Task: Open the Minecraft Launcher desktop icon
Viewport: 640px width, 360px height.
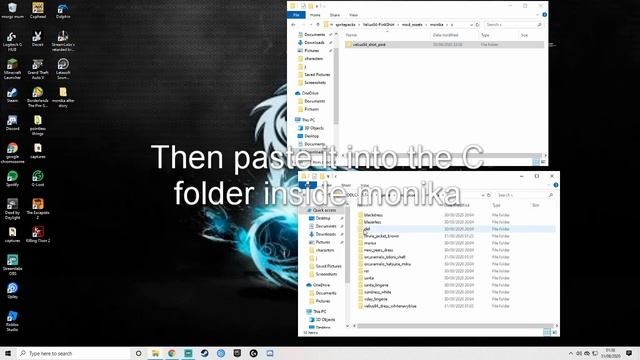Action: click(x=12, y=69)
